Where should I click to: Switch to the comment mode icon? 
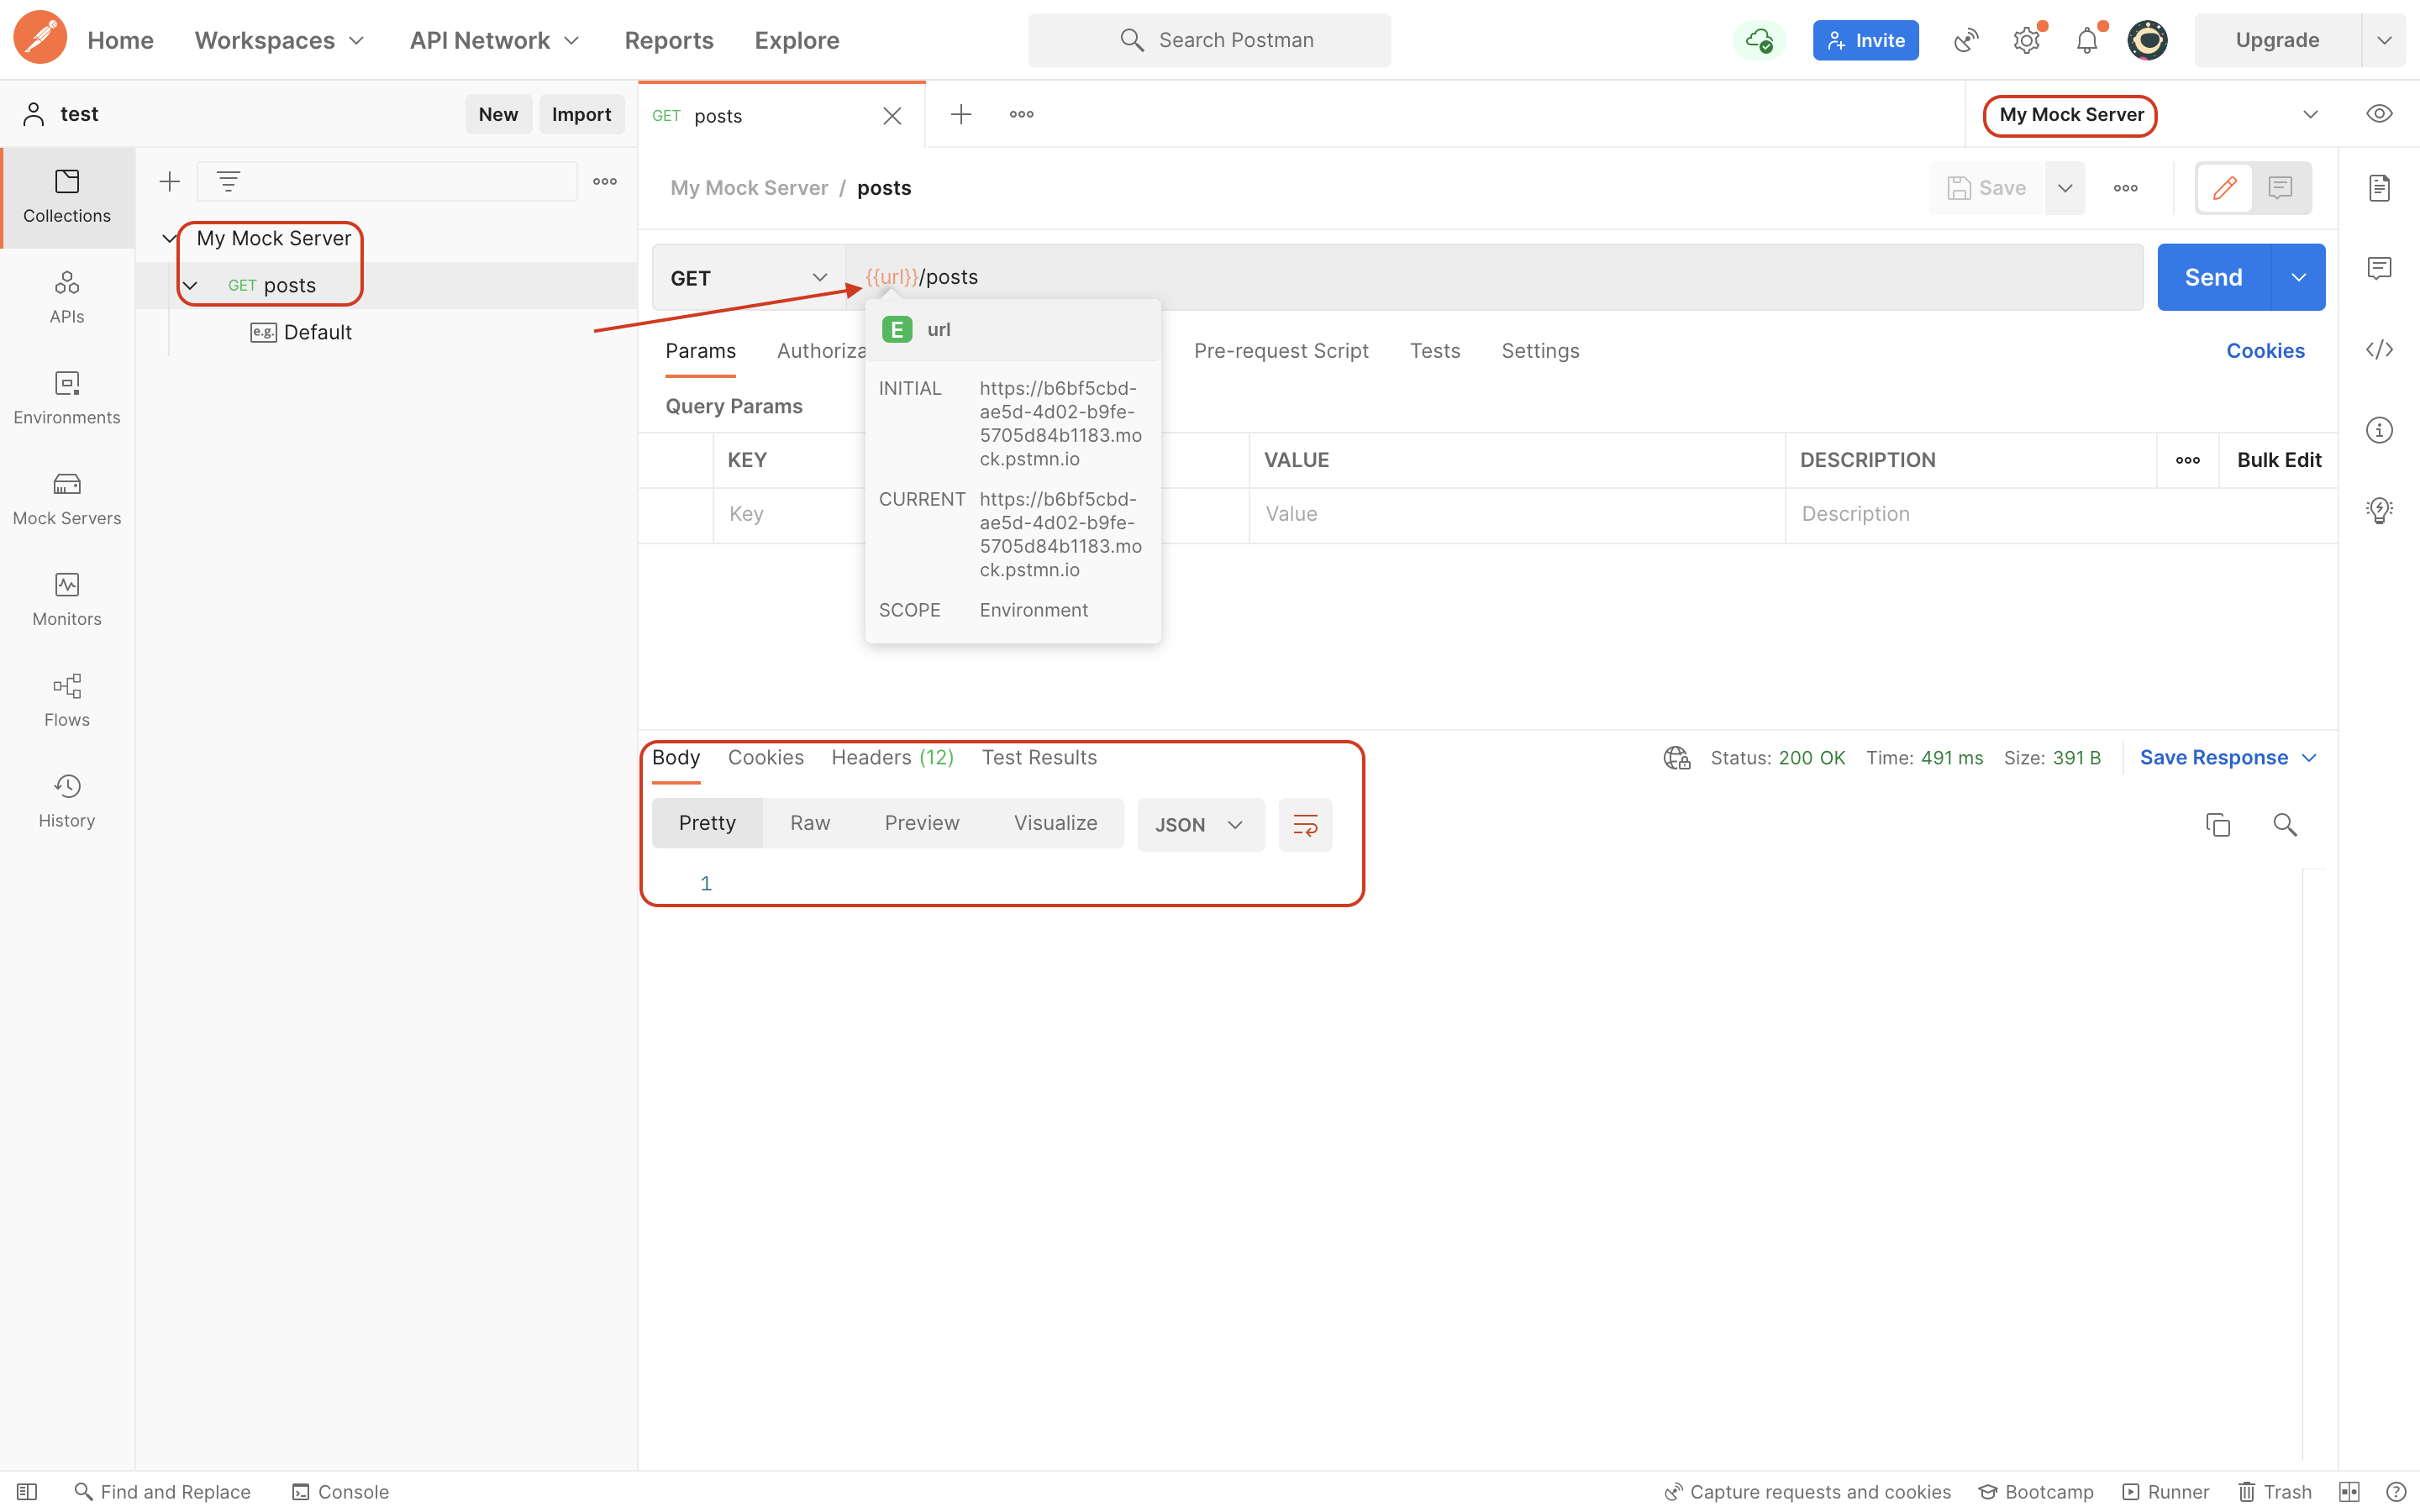tap(2280, 187)
